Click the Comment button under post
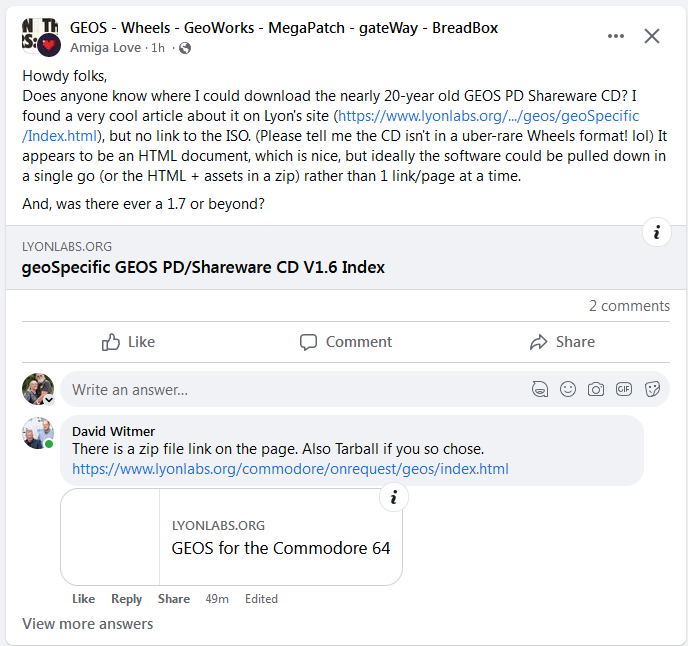The image size is (688, 646). click(346, 342)
